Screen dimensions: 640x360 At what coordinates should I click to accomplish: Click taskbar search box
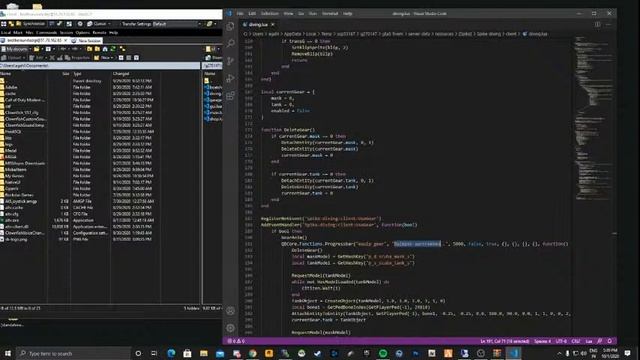click(x=74, y=353)
